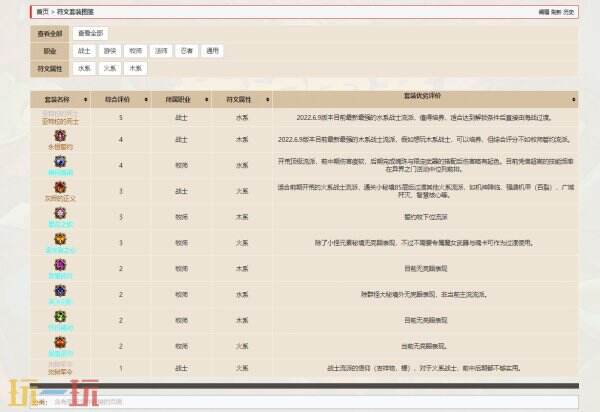This screenshot has height=412, width=600.
Task: Open the dark-blue rune icon in the rating 2 牧师 水系 row
Action: [60, 291]
